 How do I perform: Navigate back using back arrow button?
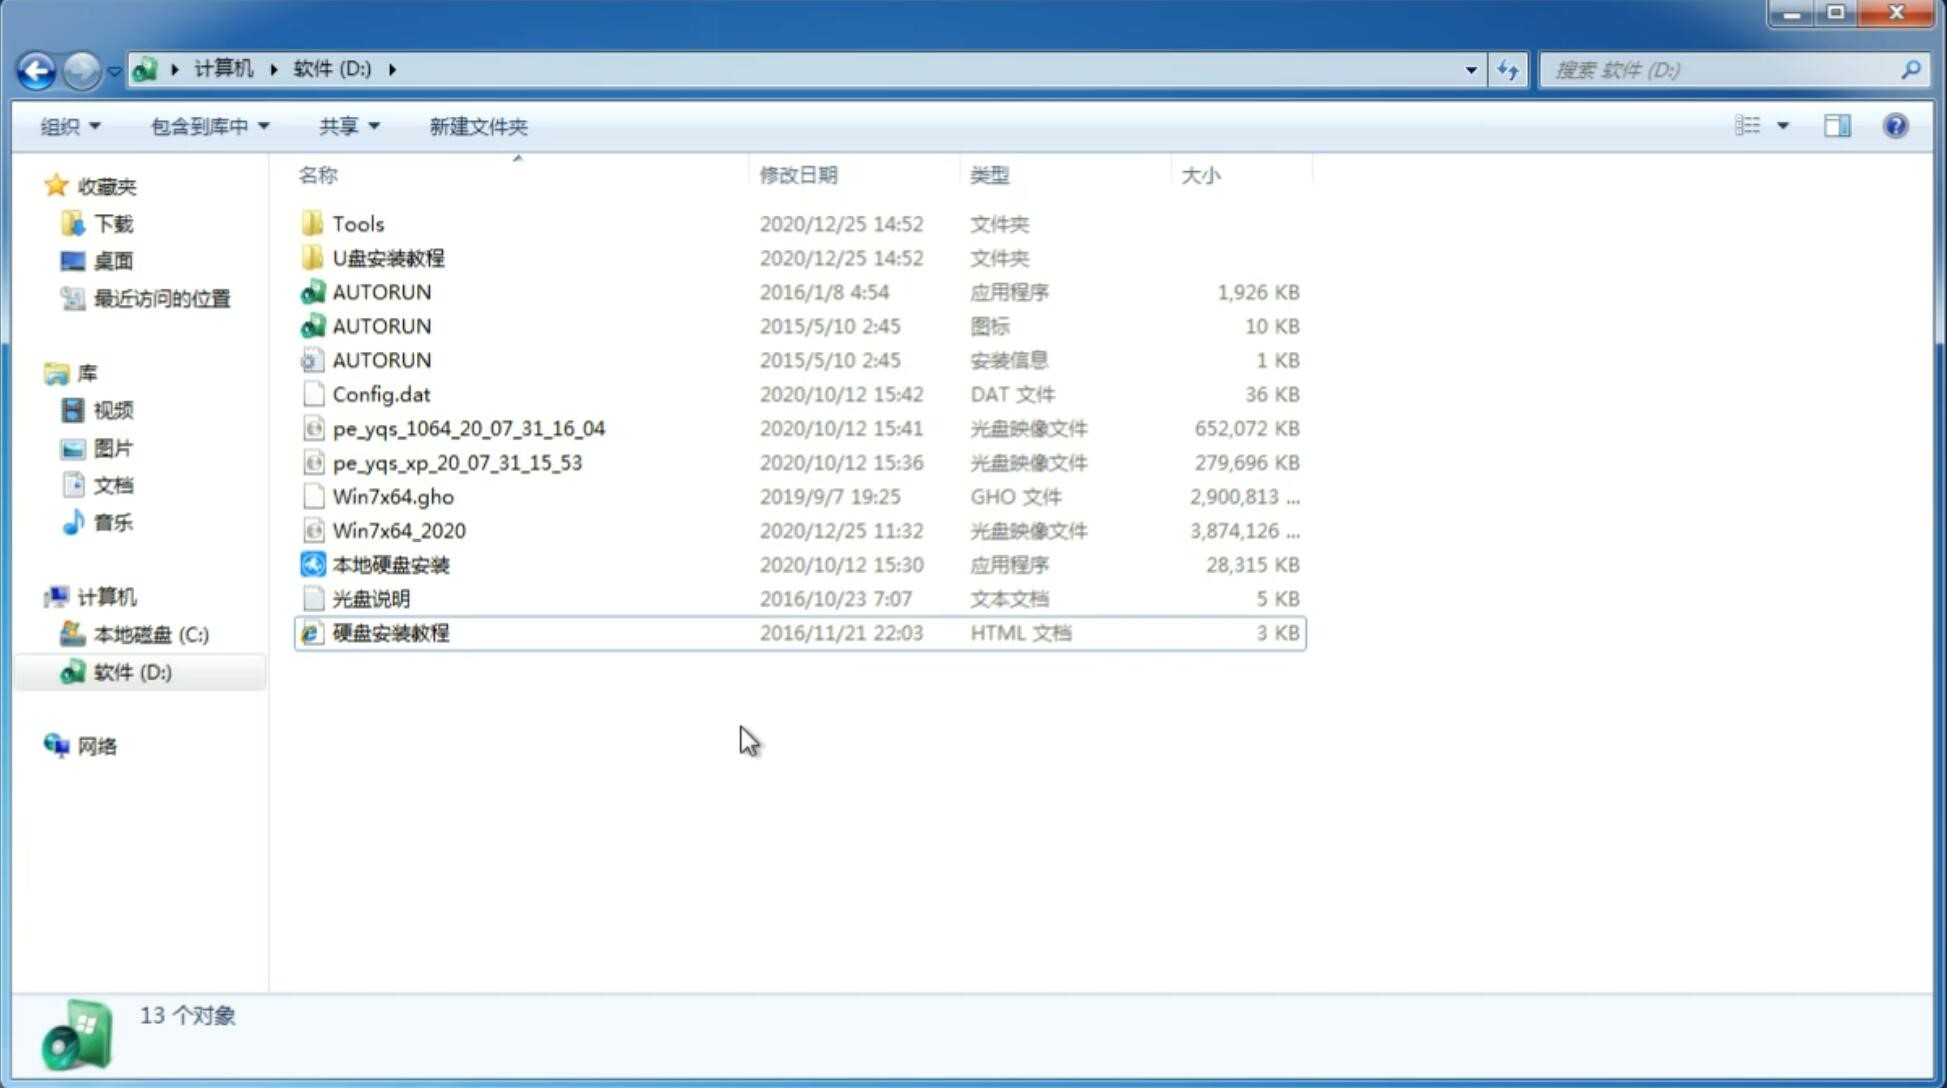(x=36, y=68)
